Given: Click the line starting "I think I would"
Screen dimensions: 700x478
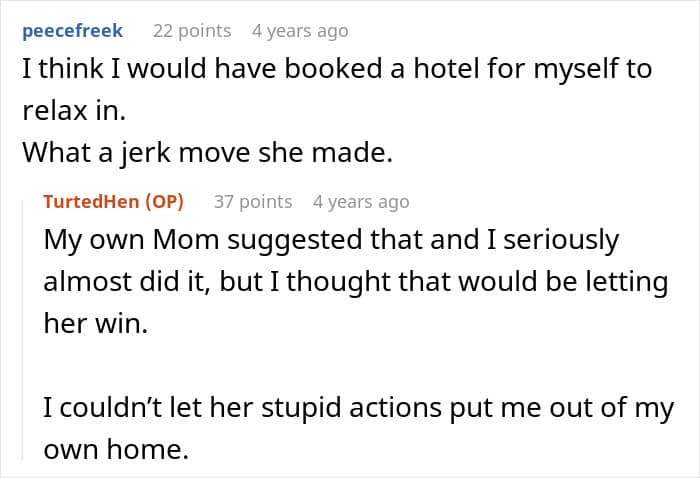Looking at the screenshot, I should click(x=337, y=70).
